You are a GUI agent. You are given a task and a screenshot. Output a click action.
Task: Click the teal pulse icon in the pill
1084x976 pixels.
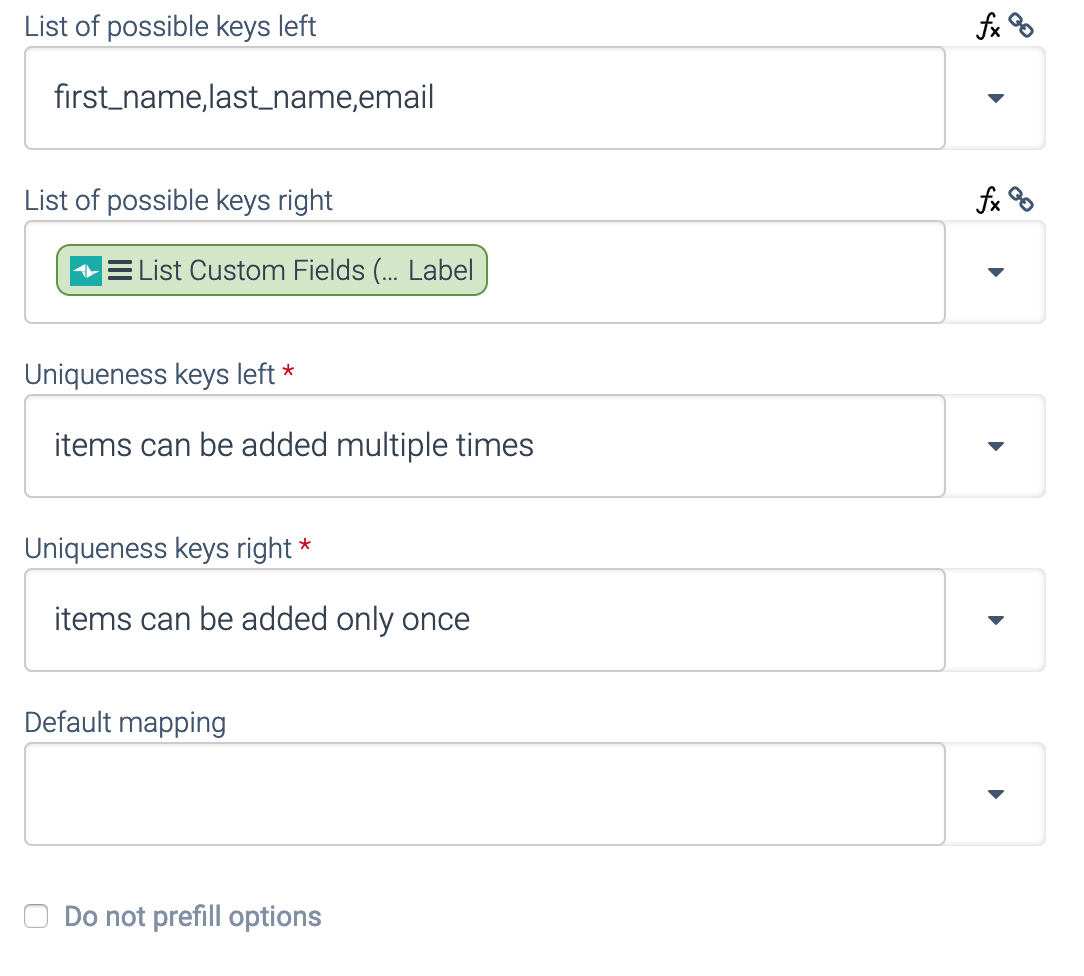[x=86, y=271]
